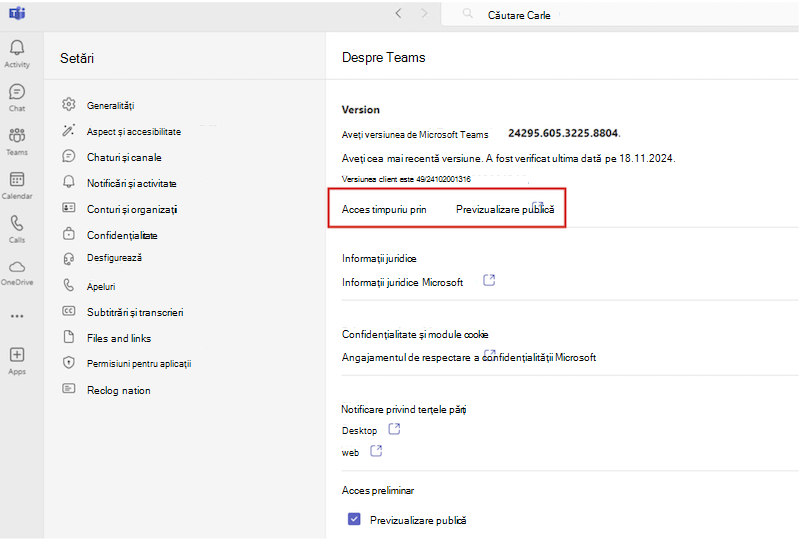Open external link icon next to Desktop

coord(394,429)
